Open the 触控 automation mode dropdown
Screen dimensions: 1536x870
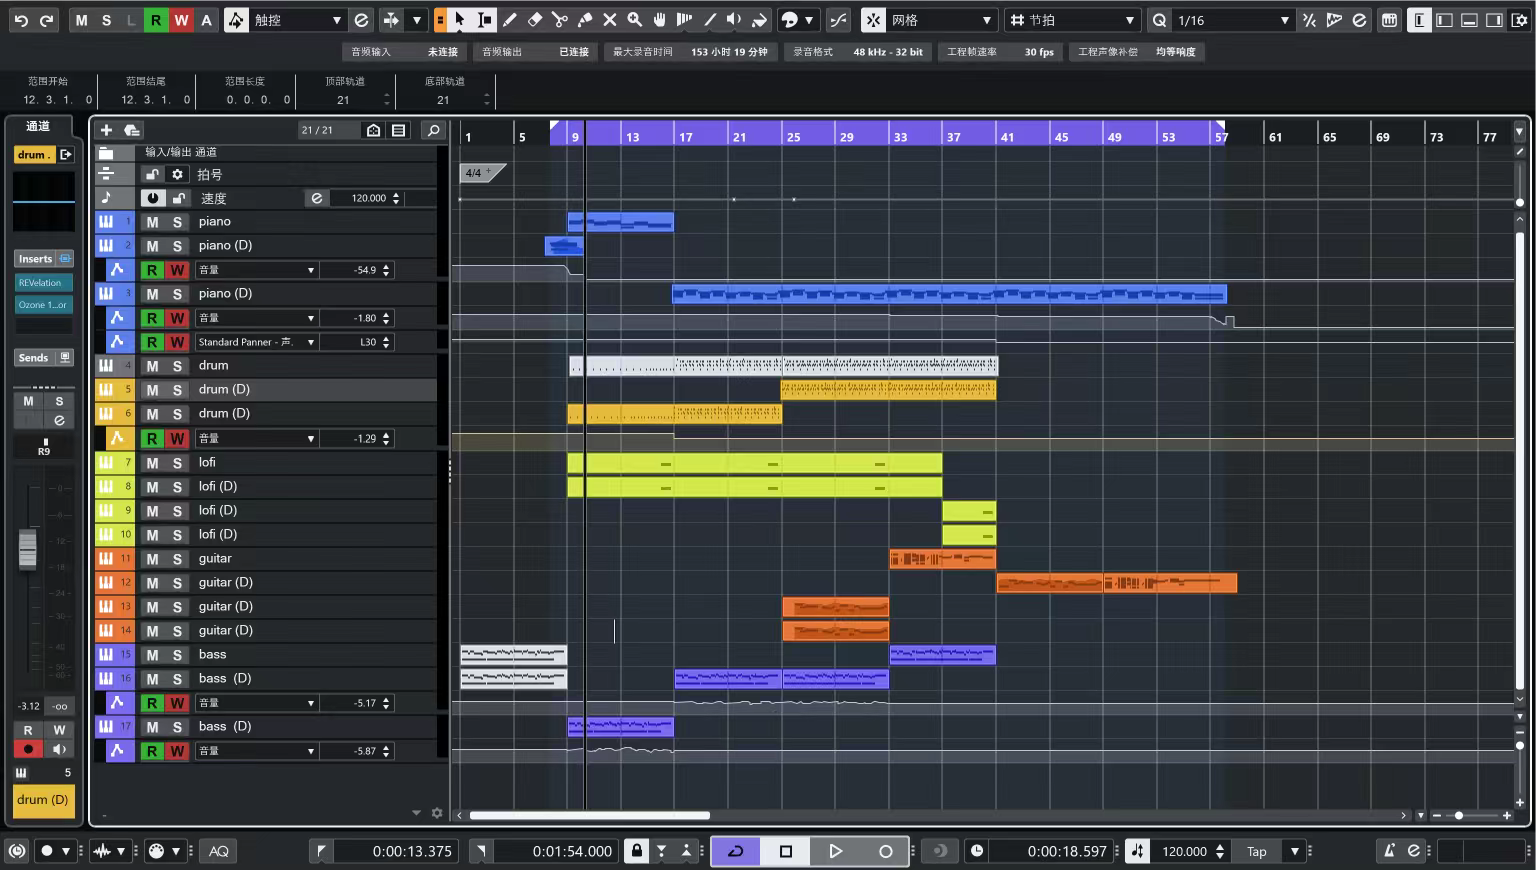pos(298,20)
